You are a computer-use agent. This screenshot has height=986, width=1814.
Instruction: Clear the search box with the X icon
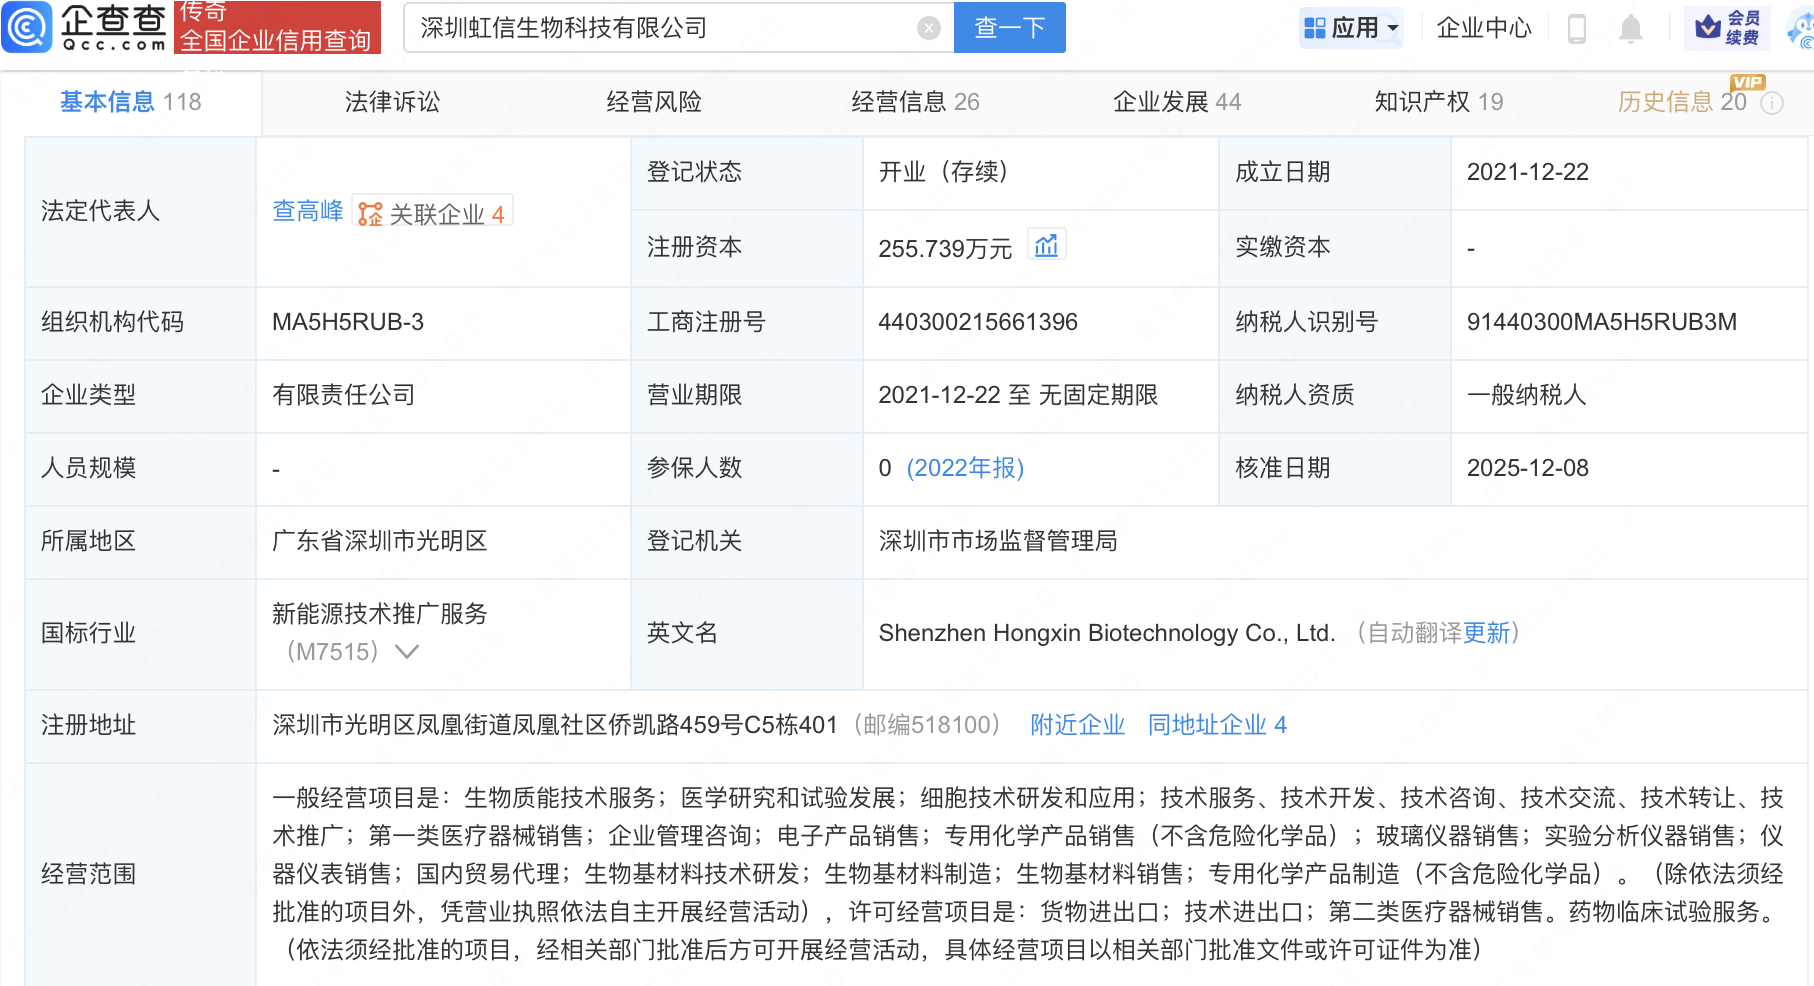(x=928, y=27)
